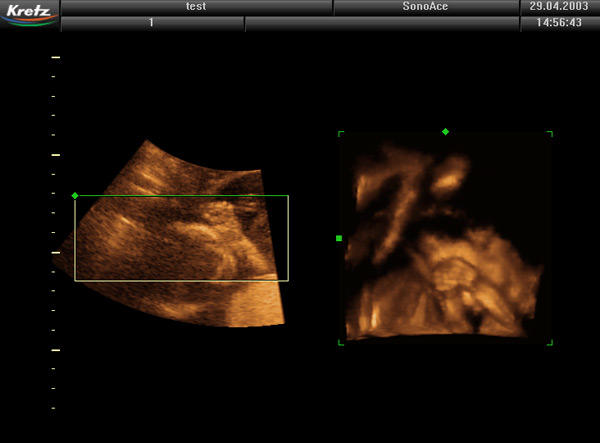
Task: Click the Kretz logo
Action: 30,15
